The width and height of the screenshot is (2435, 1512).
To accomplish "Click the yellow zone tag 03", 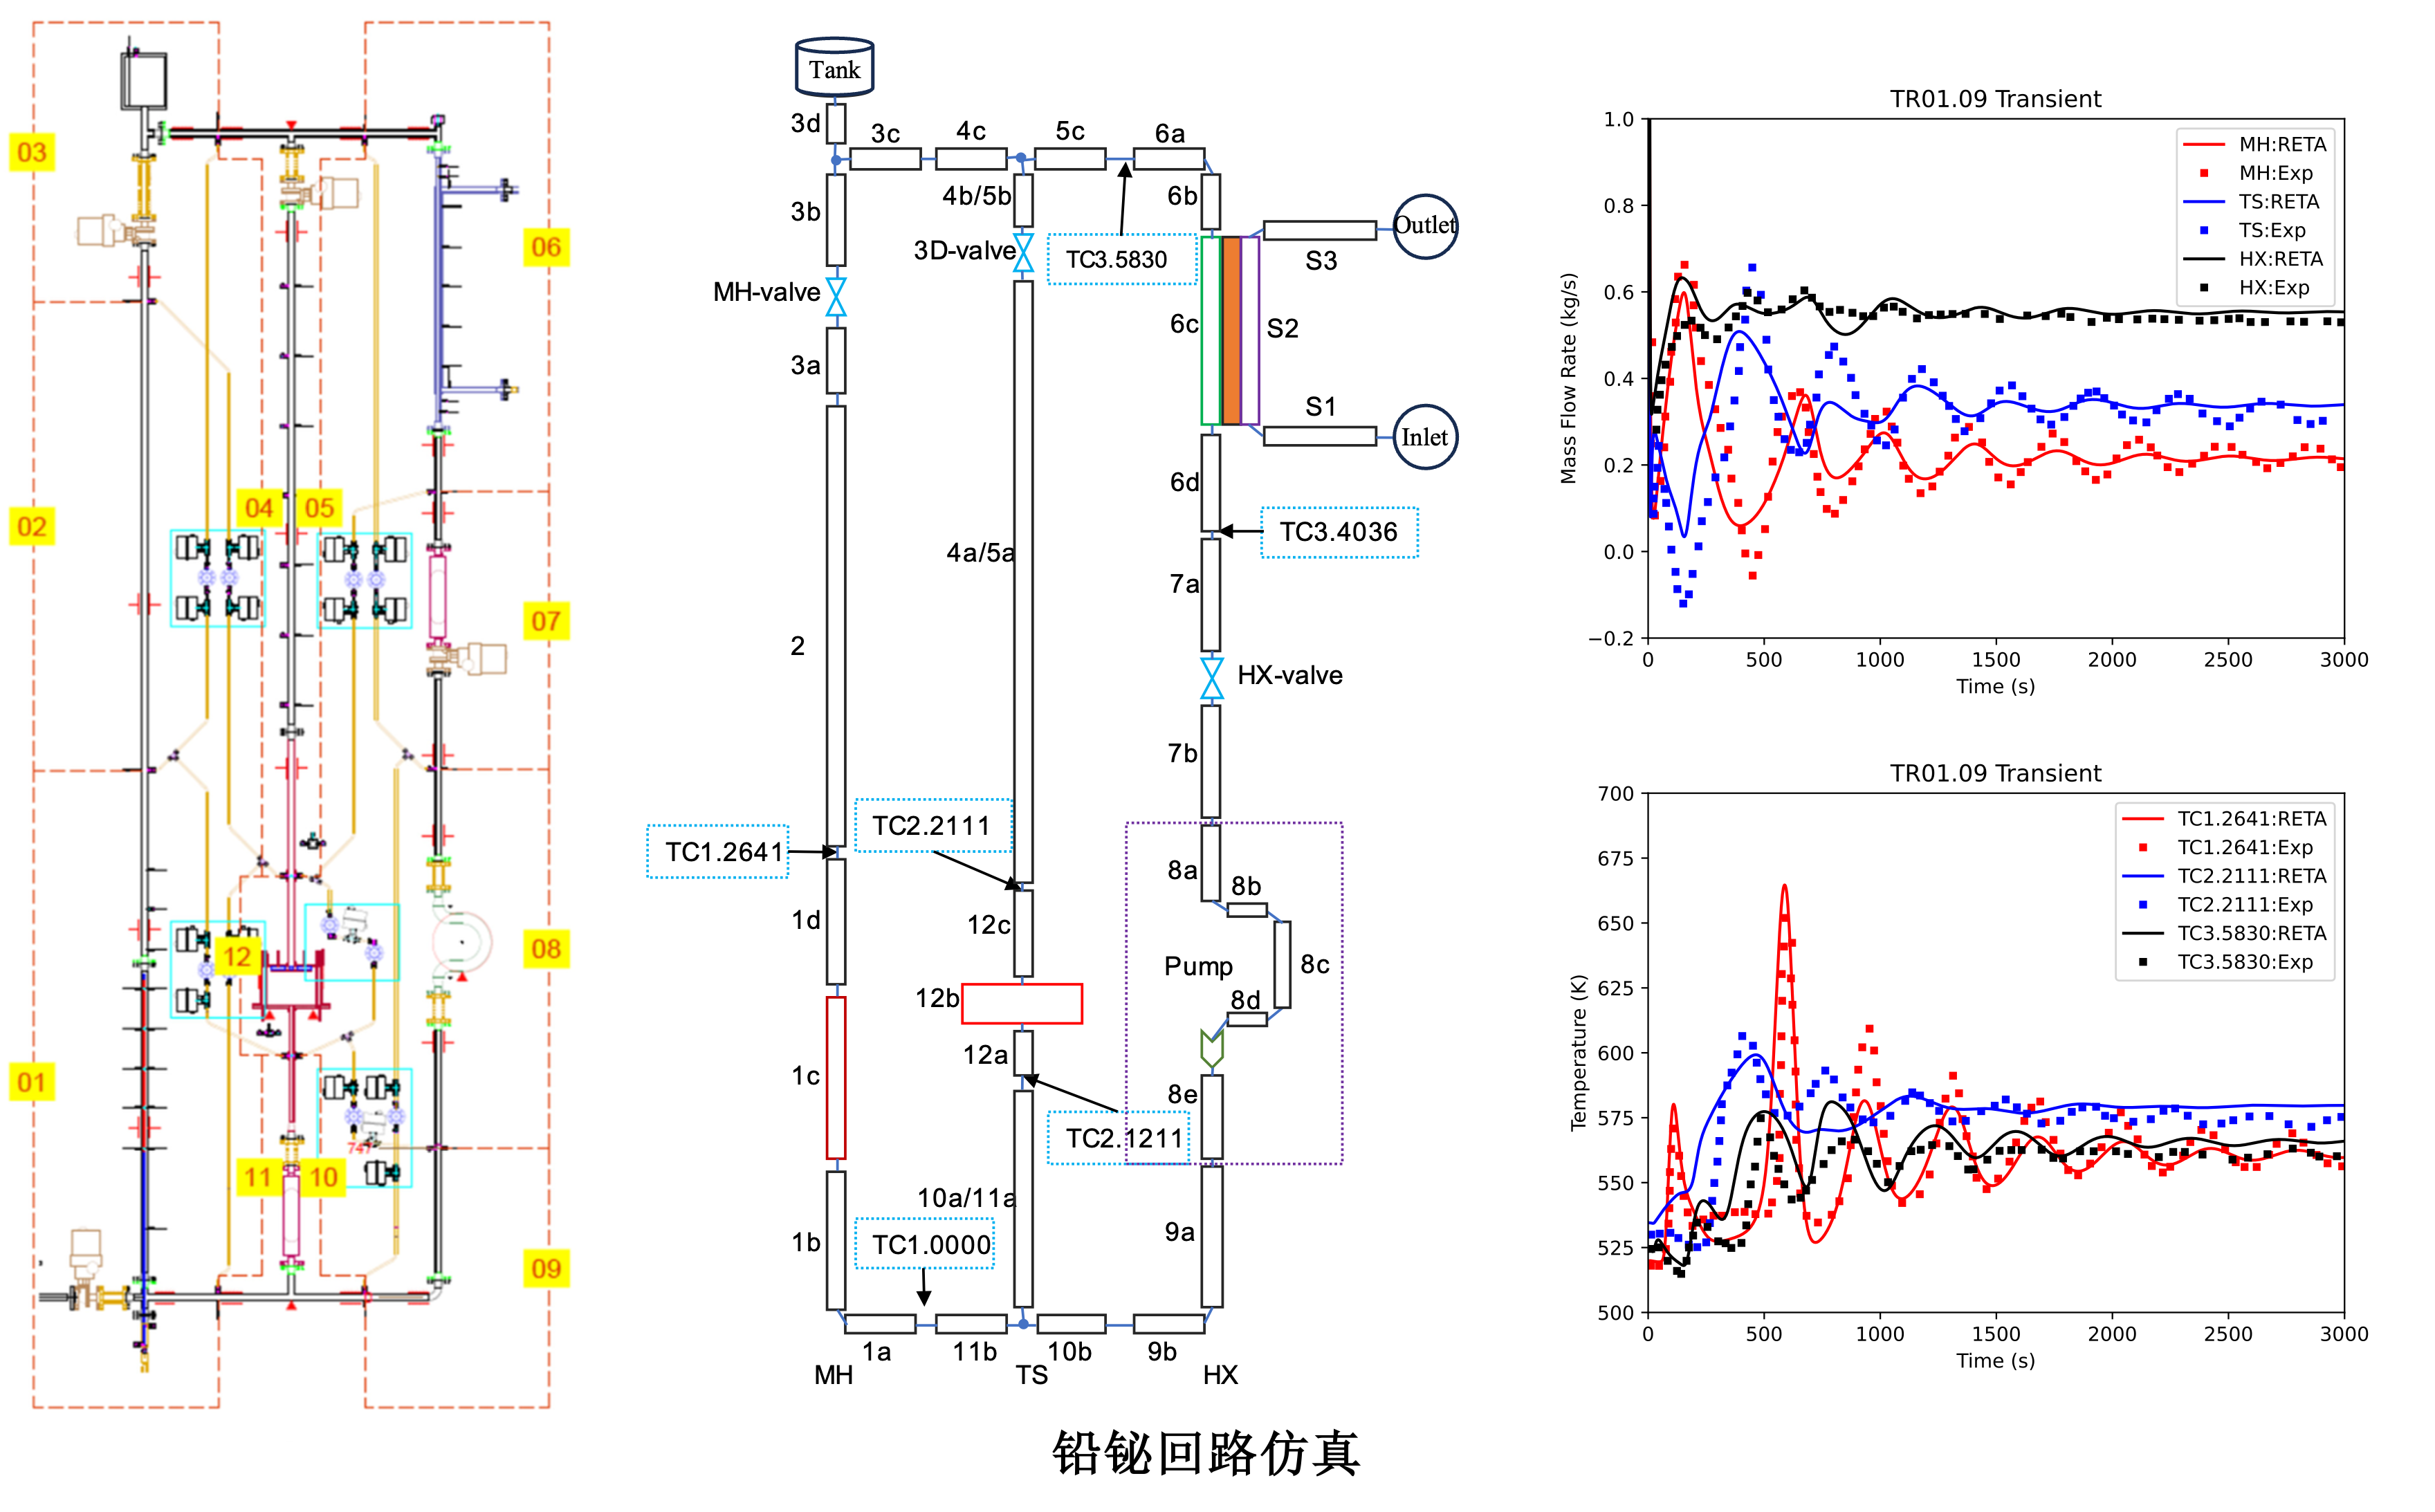I will click(32, 152).
